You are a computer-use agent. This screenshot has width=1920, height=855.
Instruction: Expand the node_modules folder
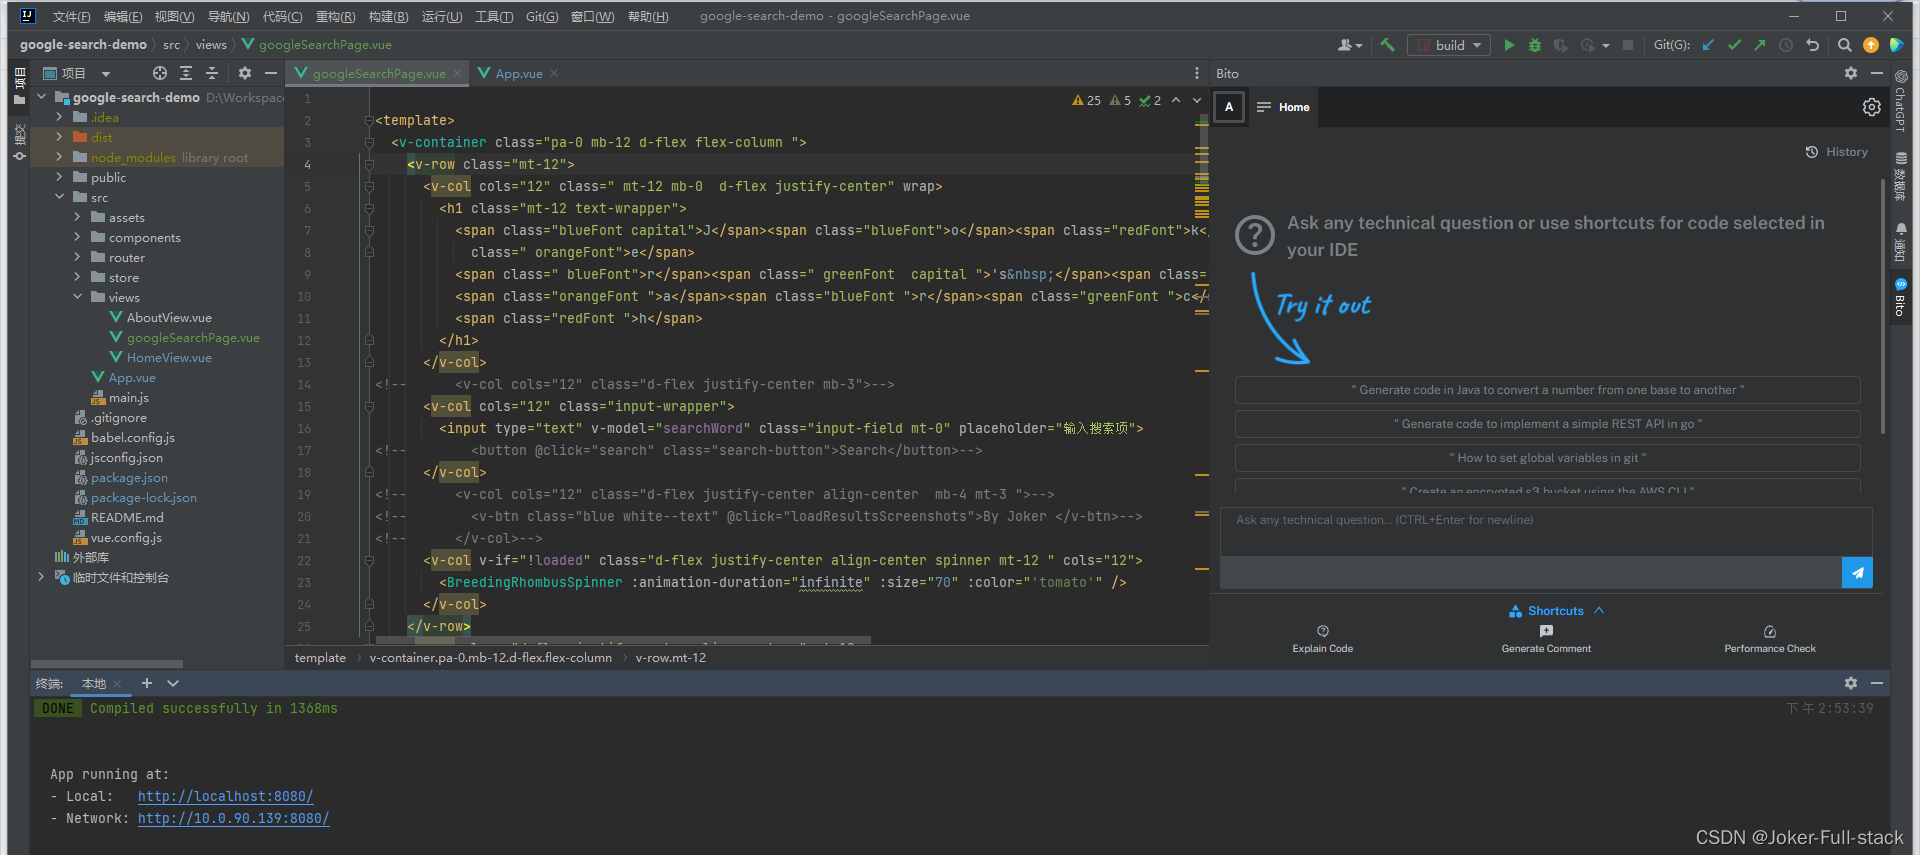click(59, 157)
